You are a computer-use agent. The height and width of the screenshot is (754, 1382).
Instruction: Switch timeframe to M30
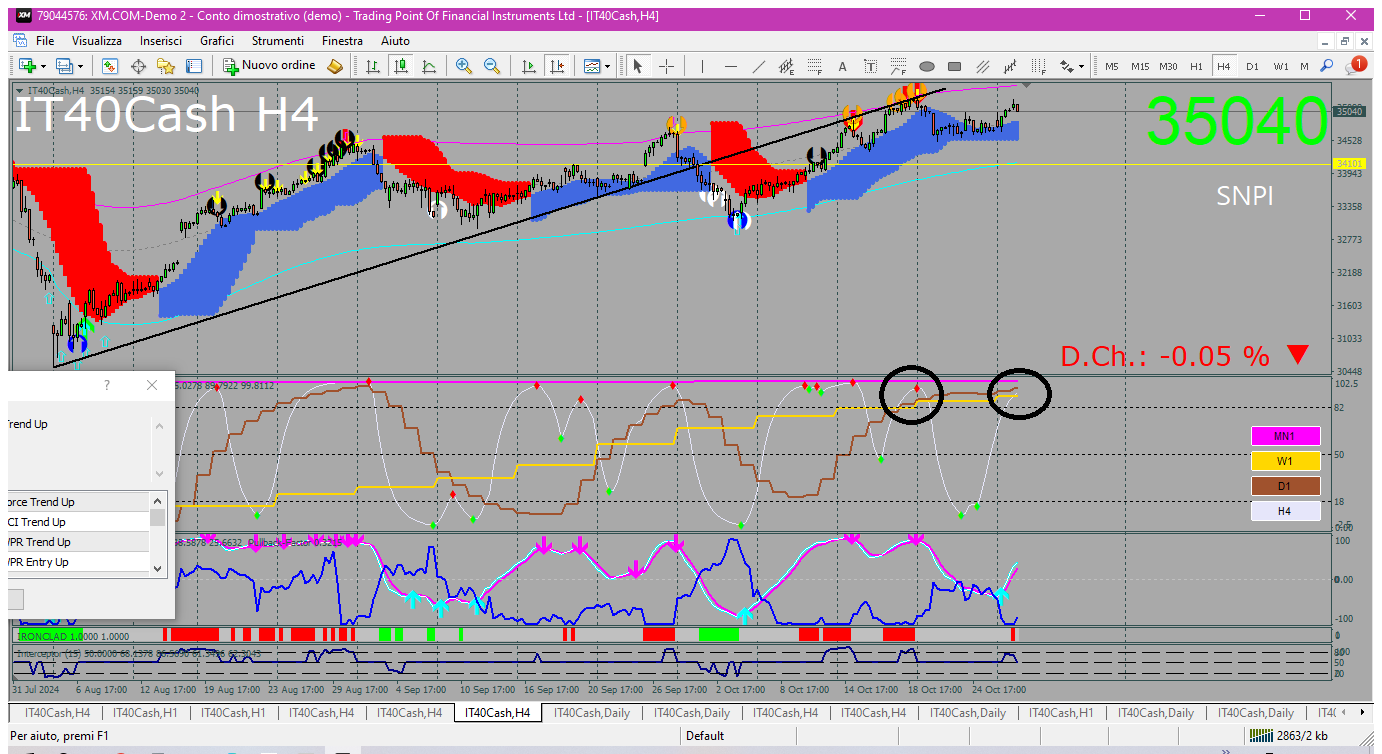pyautogui.click(x=1168, y=66)
